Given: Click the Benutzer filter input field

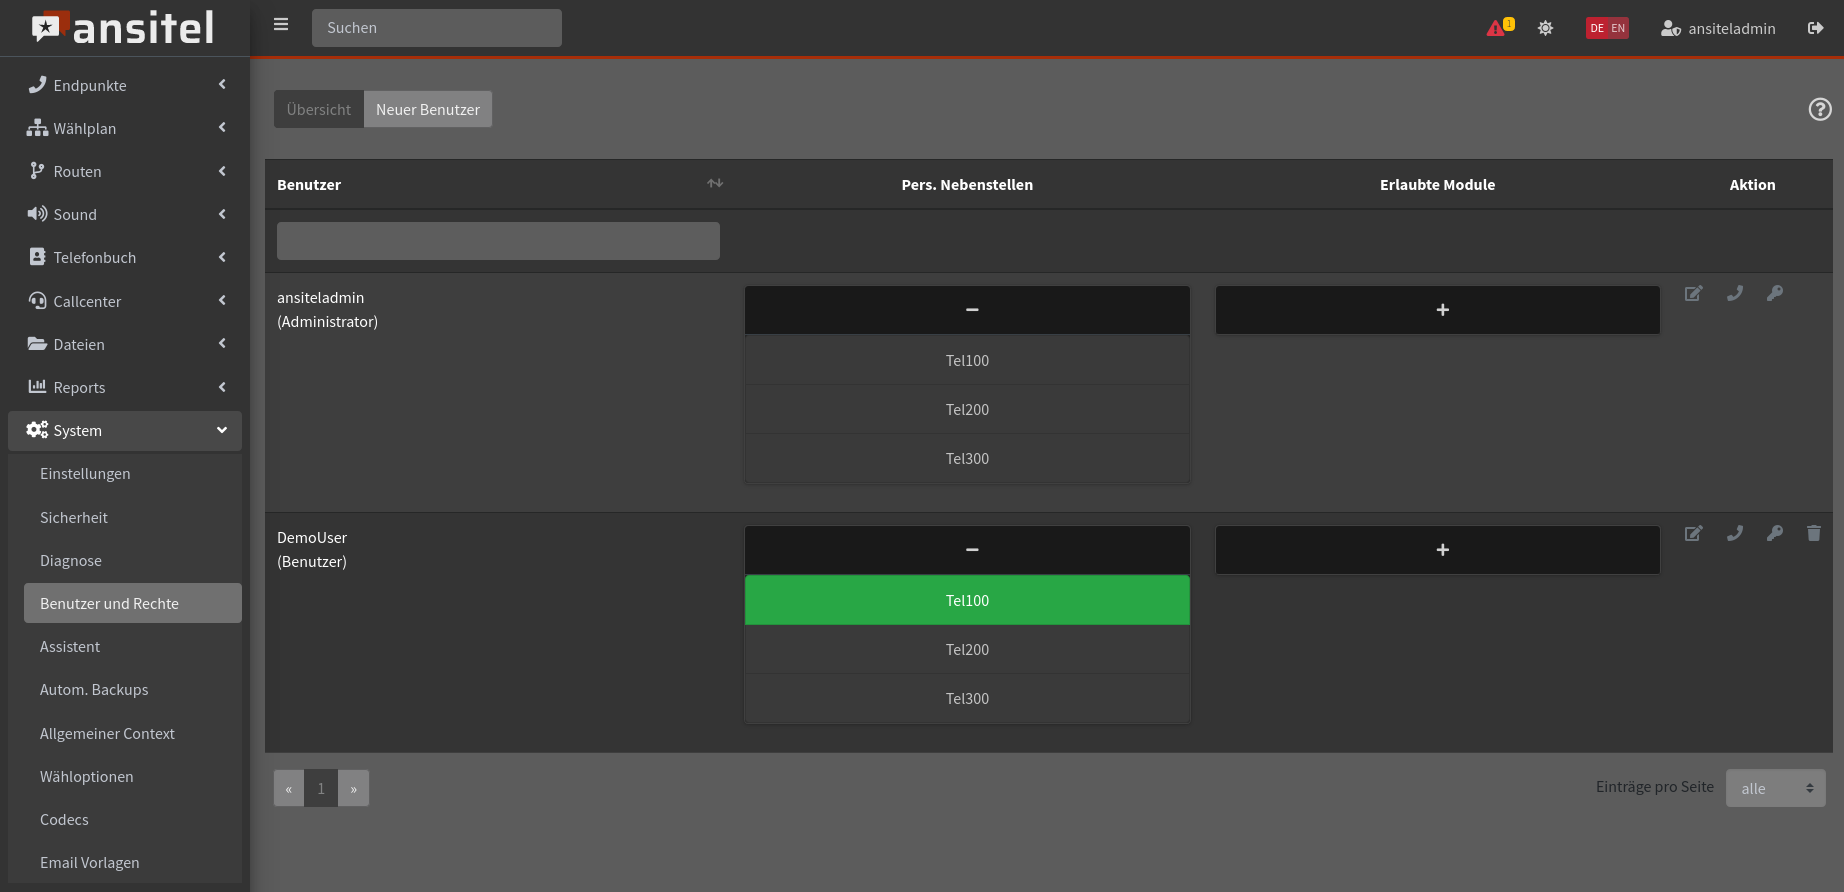Looking at the screenshot, I should click(x=498, y=241).
